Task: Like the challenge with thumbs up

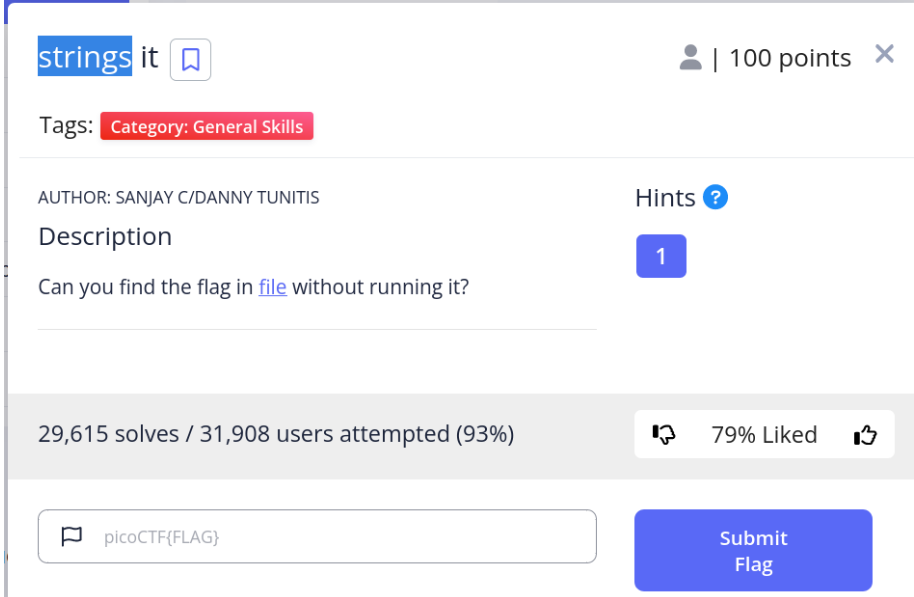Action: click(865, 435)
